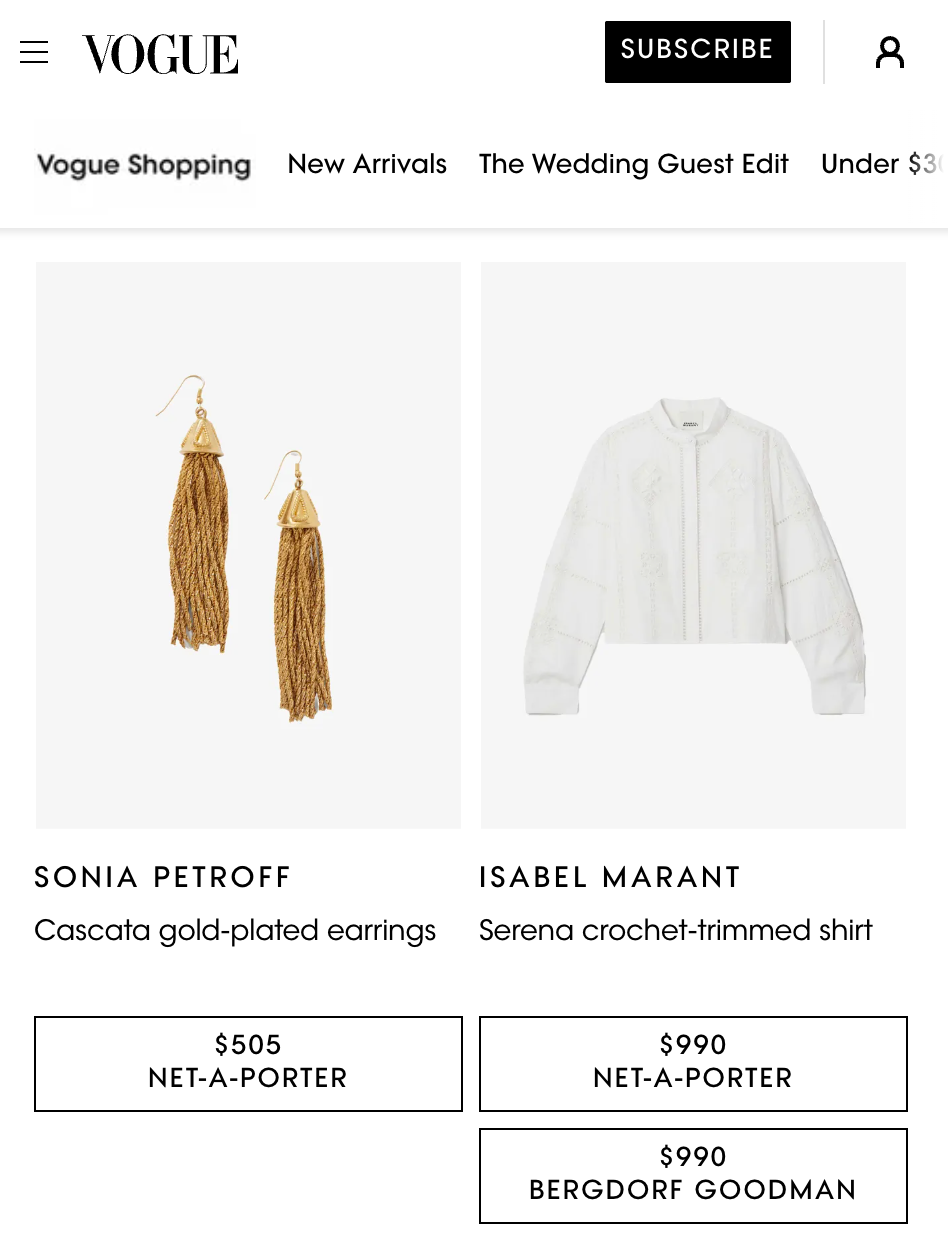Go to Vogue Shopping section
The height and width of the screenshot is (1236, 948).
[144, 165]
